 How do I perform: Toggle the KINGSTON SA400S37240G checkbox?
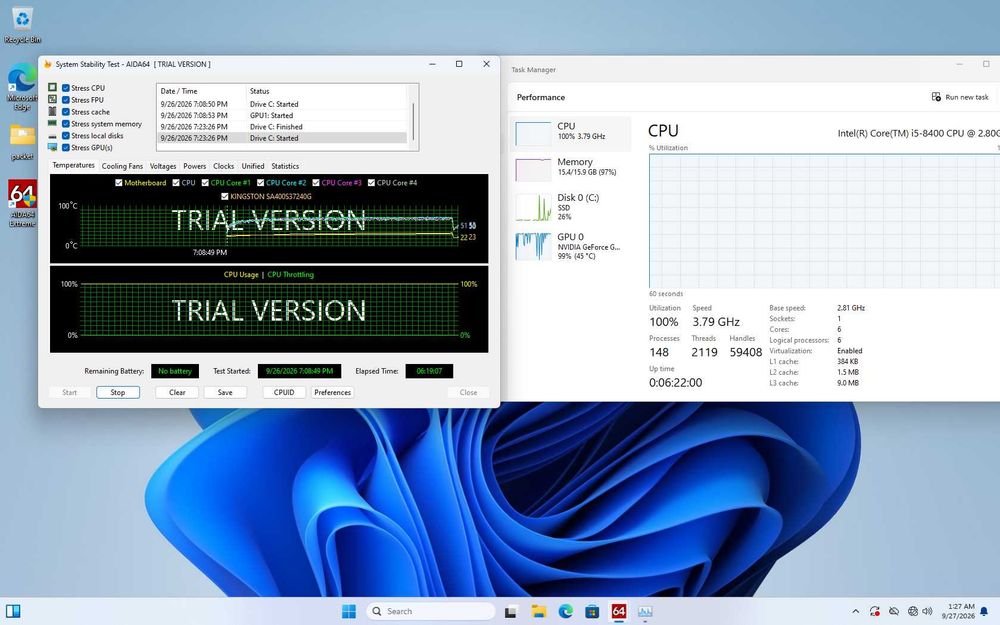tap(224, 196)
